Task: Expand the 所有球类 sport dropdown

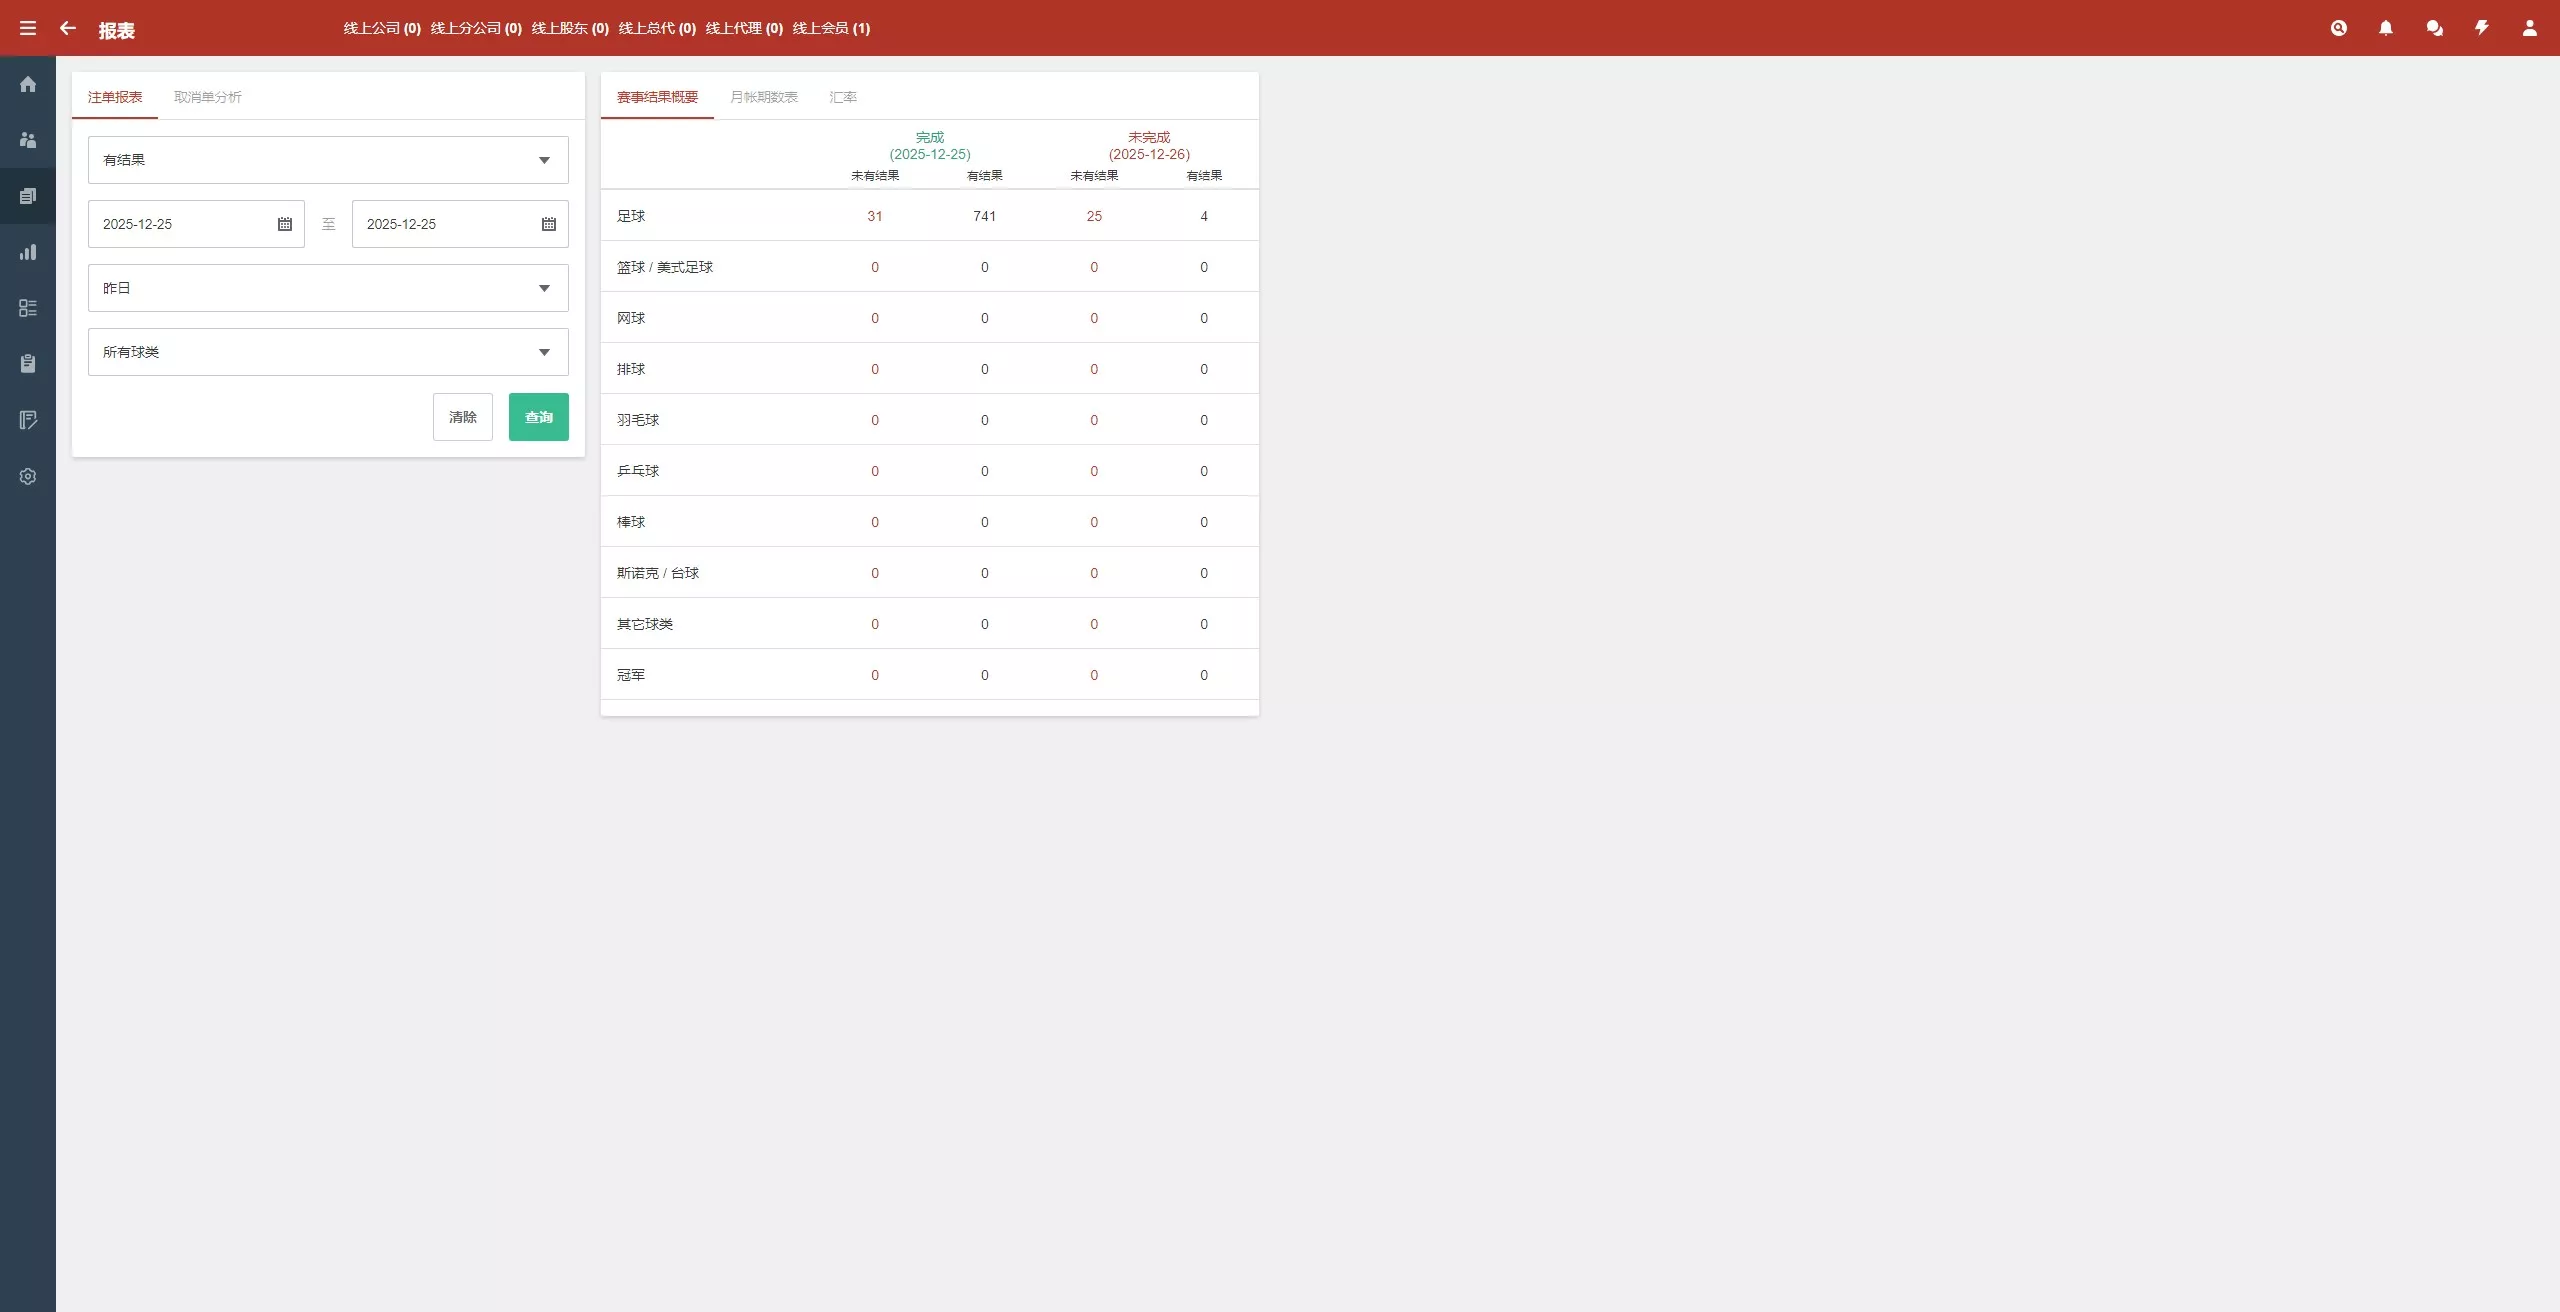Action: point(328,352)
